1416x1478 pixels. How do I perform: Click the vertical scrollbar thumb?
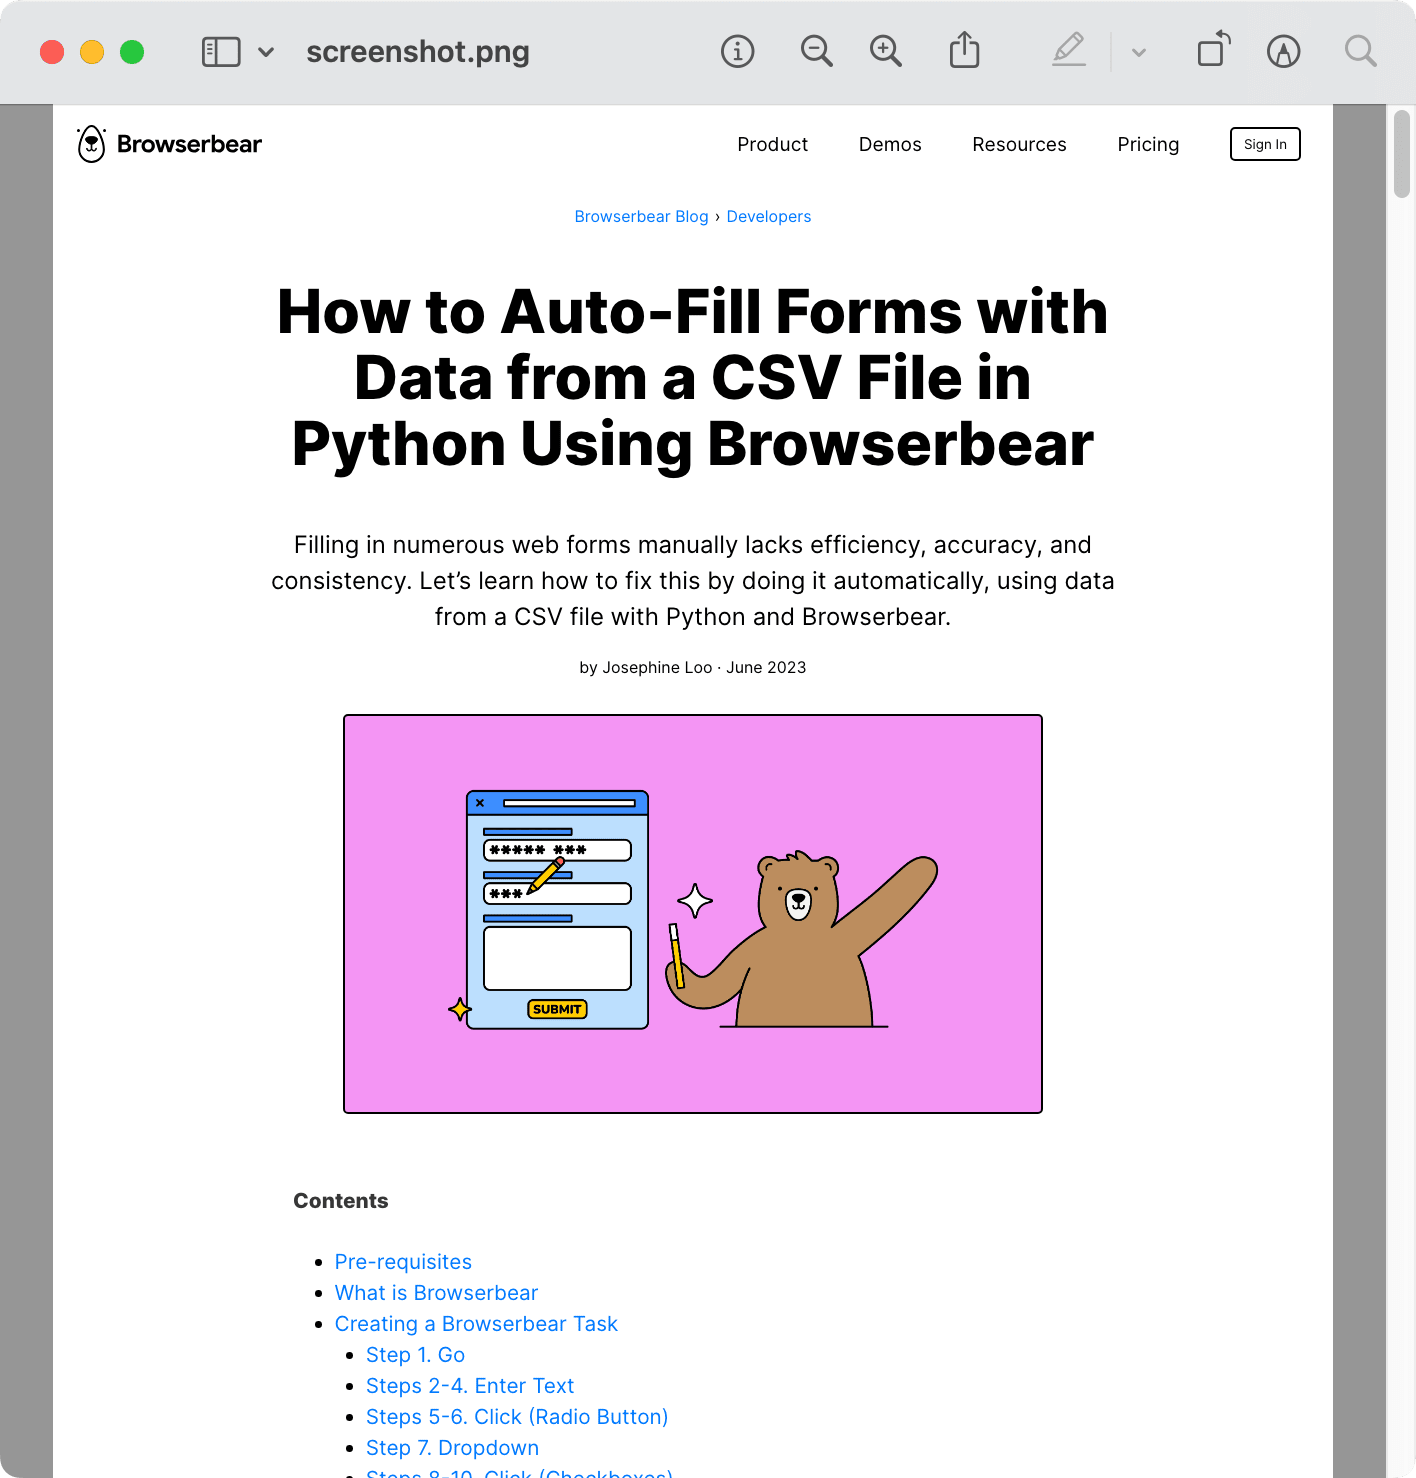click(1401, 154)
